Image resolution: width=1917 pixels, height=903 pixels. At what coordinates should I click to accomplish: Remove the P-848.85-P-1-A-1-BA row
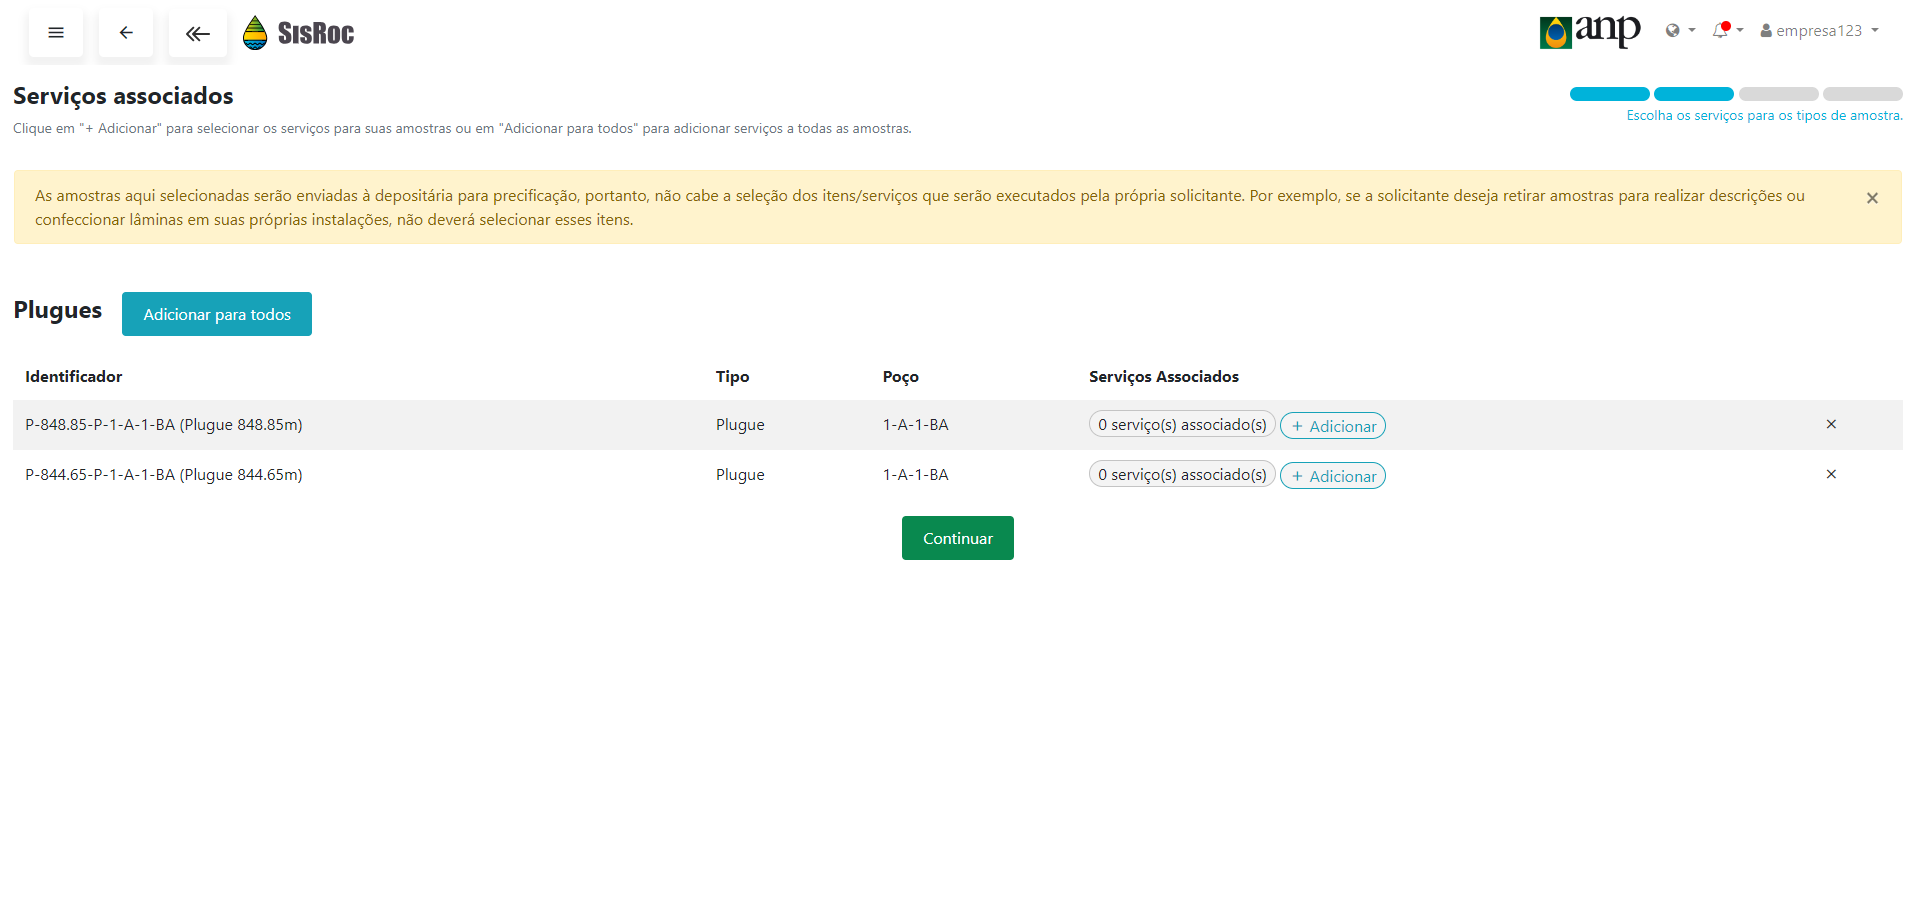pos(1831,424)
